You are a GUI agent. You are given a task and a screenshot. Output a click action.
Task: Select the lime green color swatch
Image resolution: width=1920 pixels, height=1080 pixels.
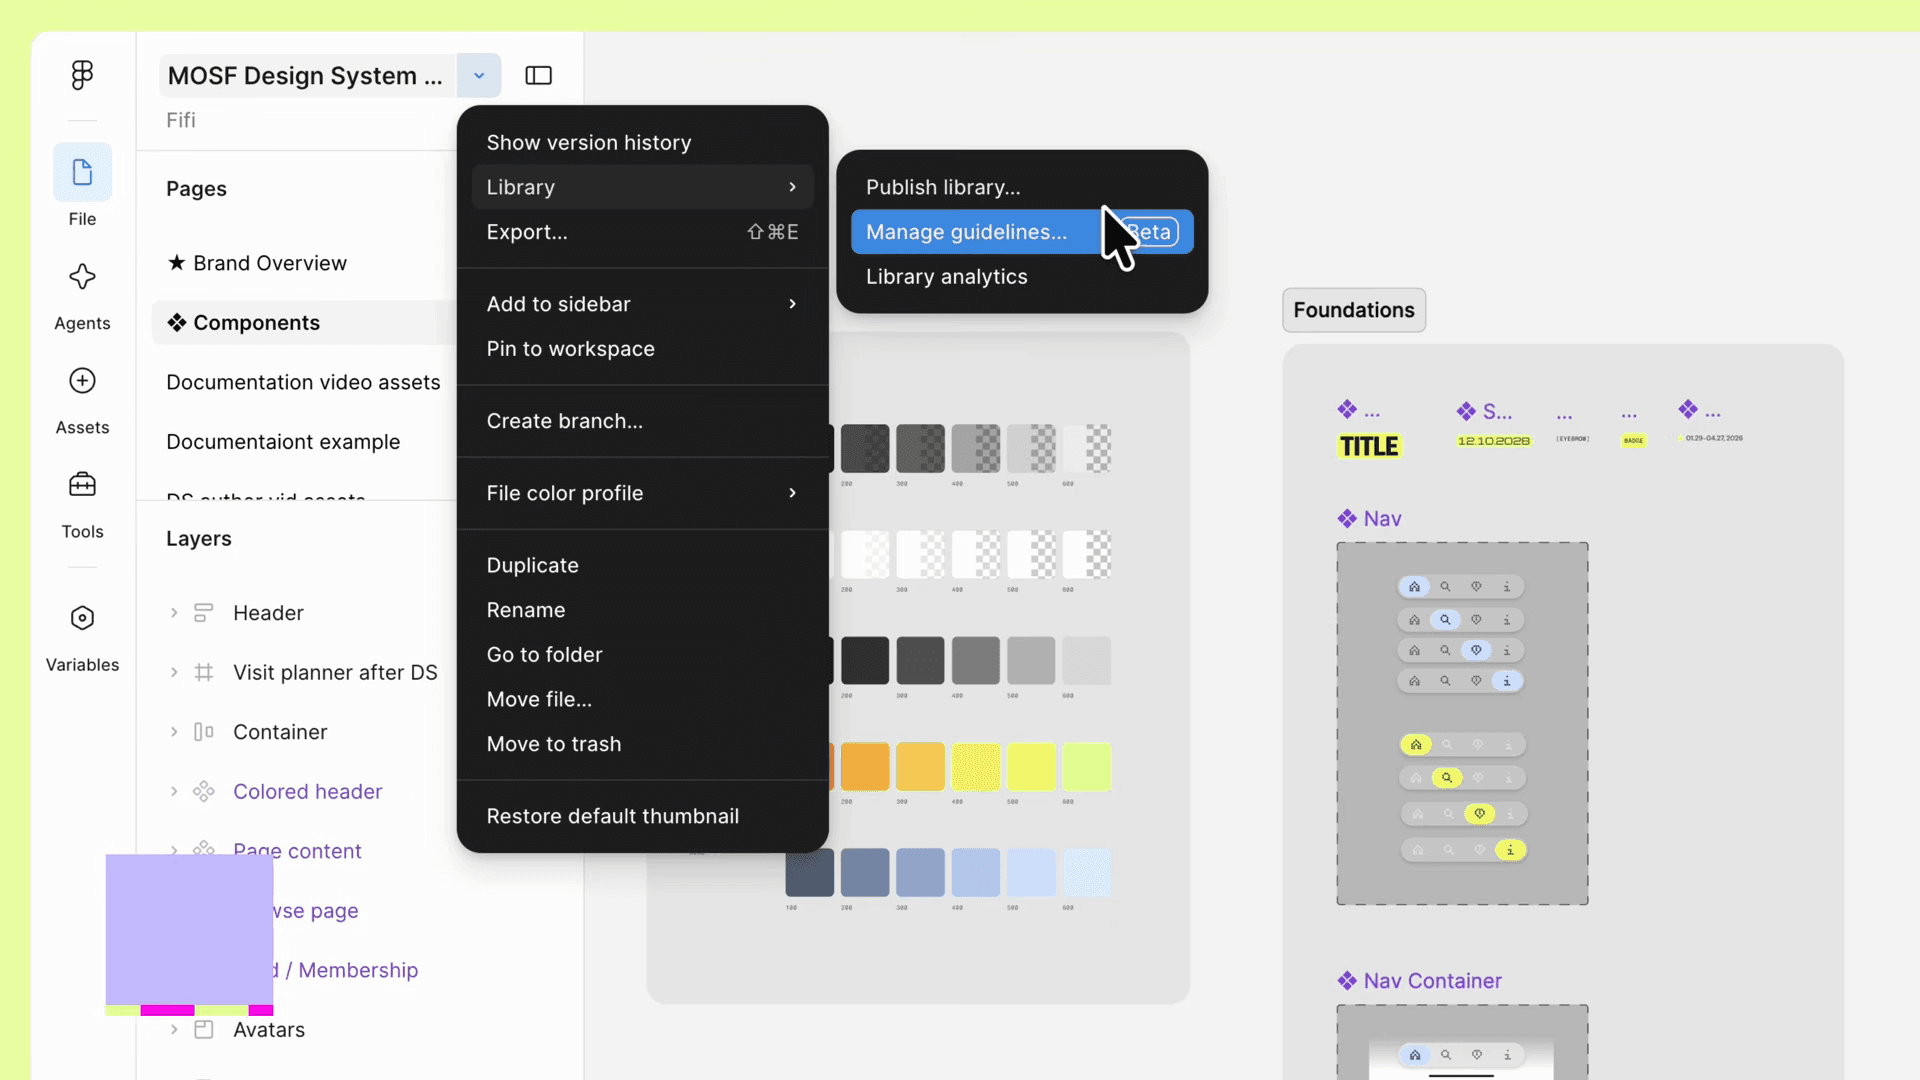pyautogui.click(x=1087, y=767)
